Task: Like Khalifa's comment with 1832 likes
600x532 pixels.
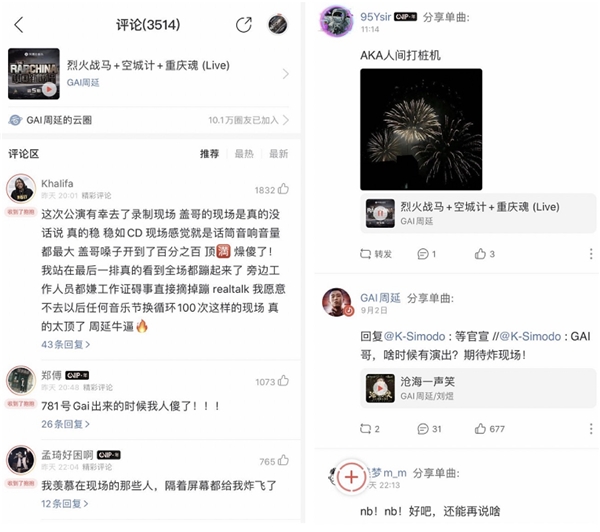Action: point(284,189)
